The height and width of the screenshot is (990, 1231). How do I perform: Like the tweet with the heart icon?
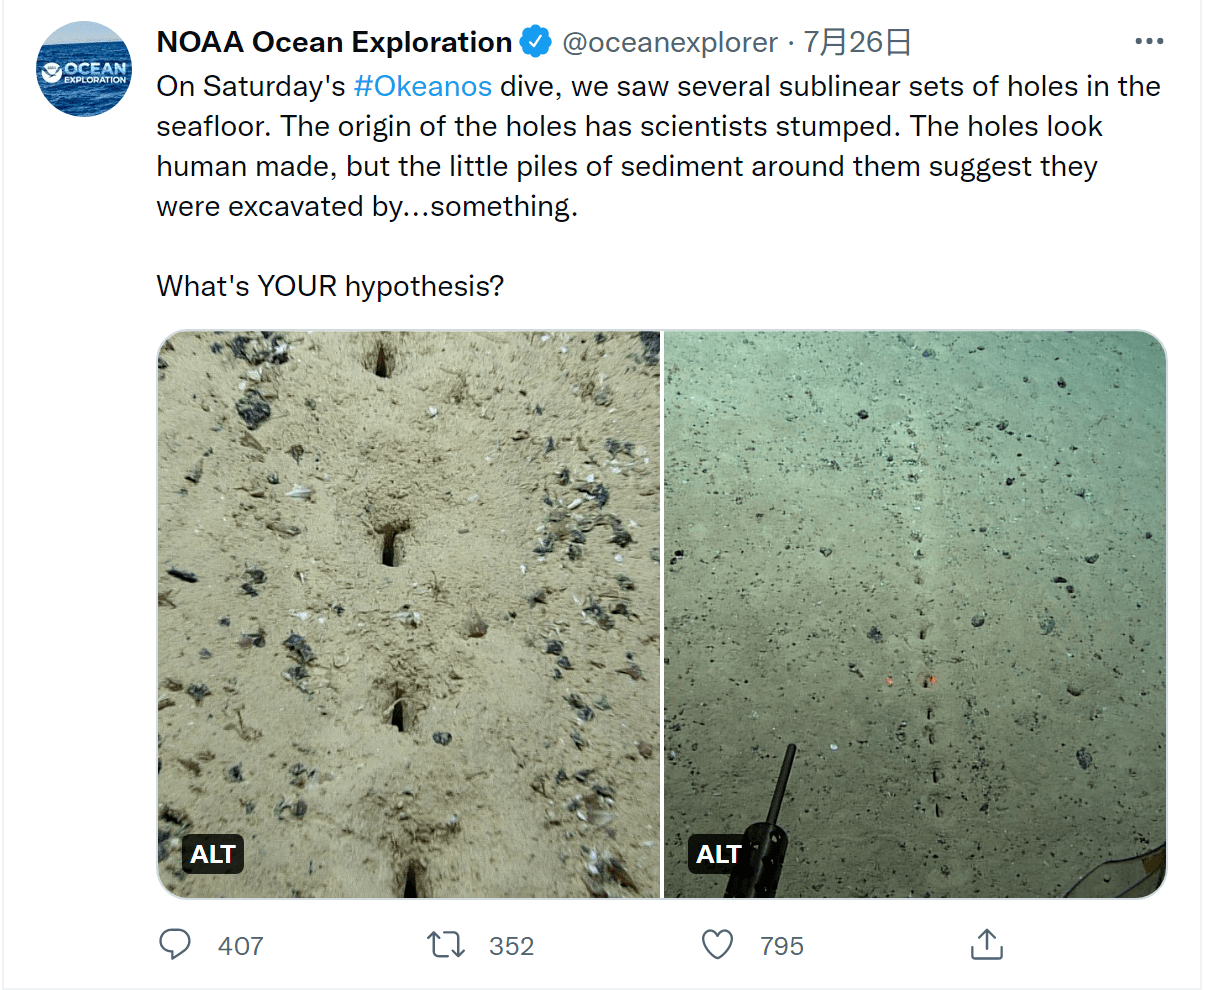717,945
